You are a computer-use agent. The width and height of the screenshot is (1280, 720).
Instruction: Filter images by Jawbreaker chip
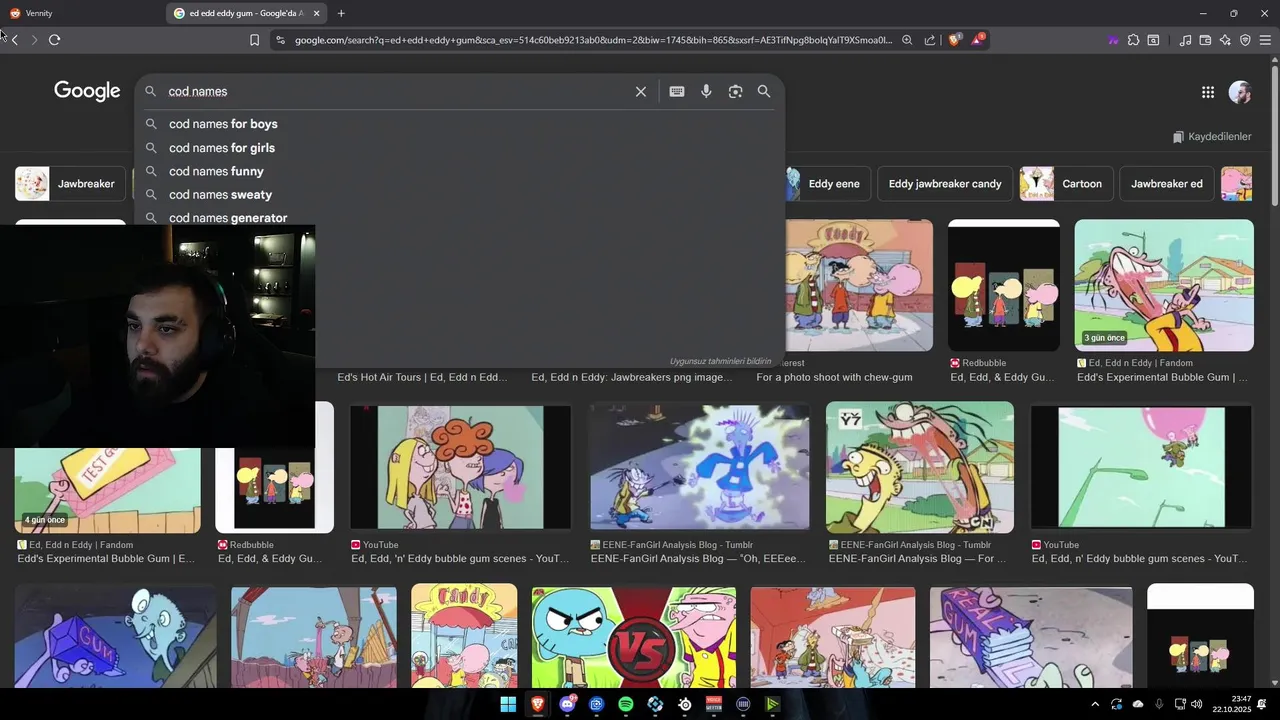point(70,184)
